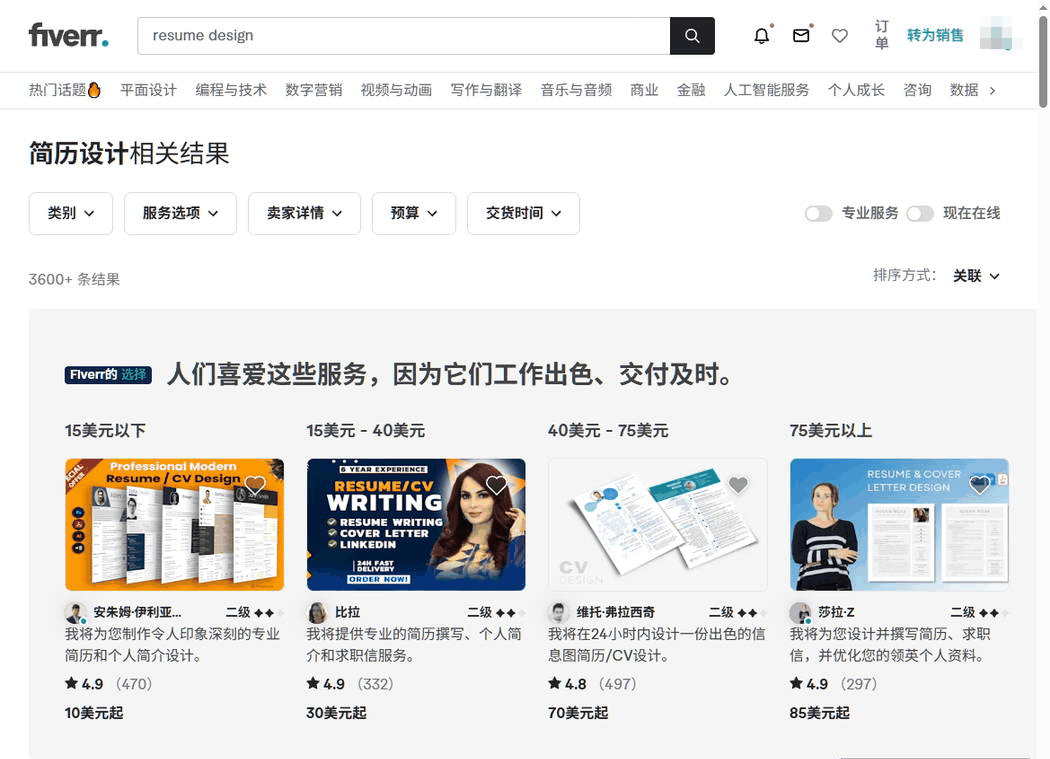The image size is (1050, 759).
Task: Click seller avatar of 维托·弗拉西奇
Action: pyautogui.click(x=559, y=612)
